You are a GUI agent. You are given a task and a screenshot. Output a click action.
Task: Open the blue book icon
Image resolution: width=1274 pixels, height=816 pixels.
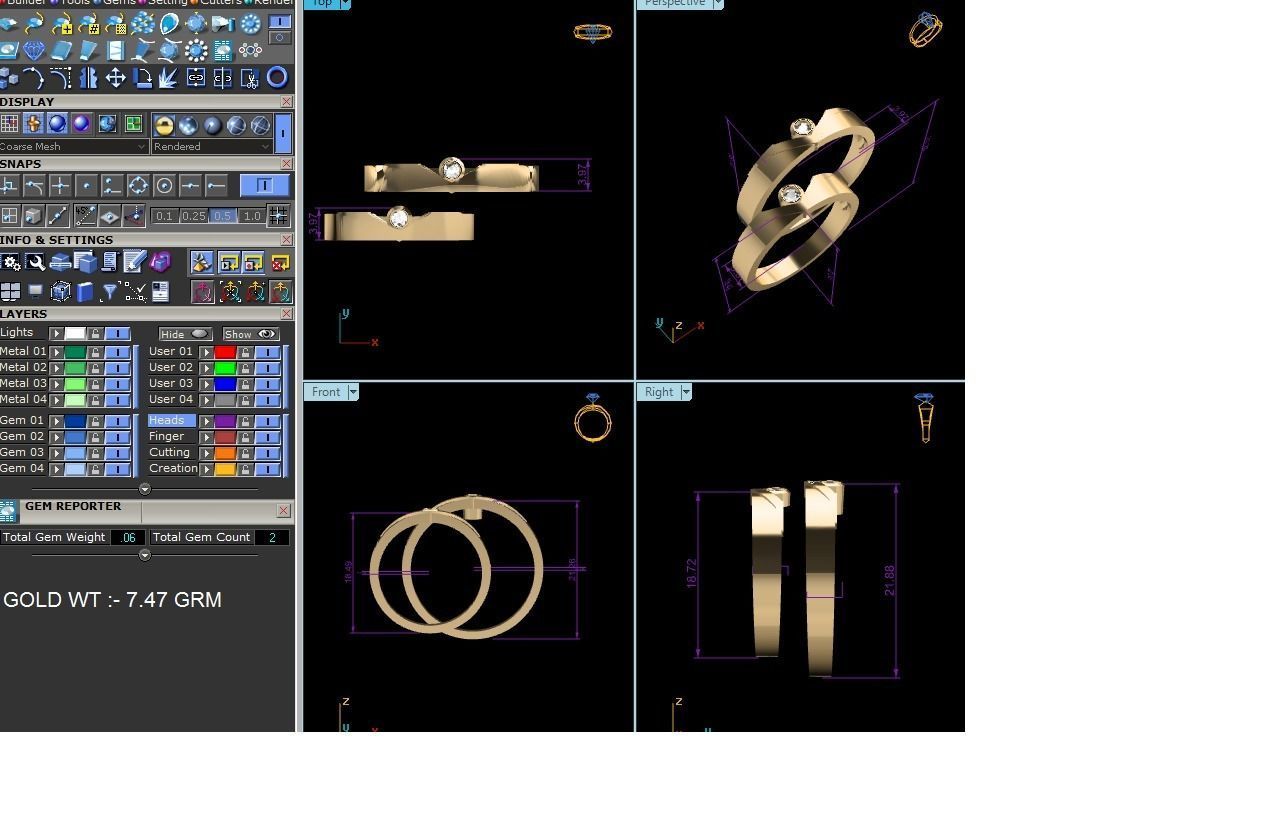tap(85, 292)
